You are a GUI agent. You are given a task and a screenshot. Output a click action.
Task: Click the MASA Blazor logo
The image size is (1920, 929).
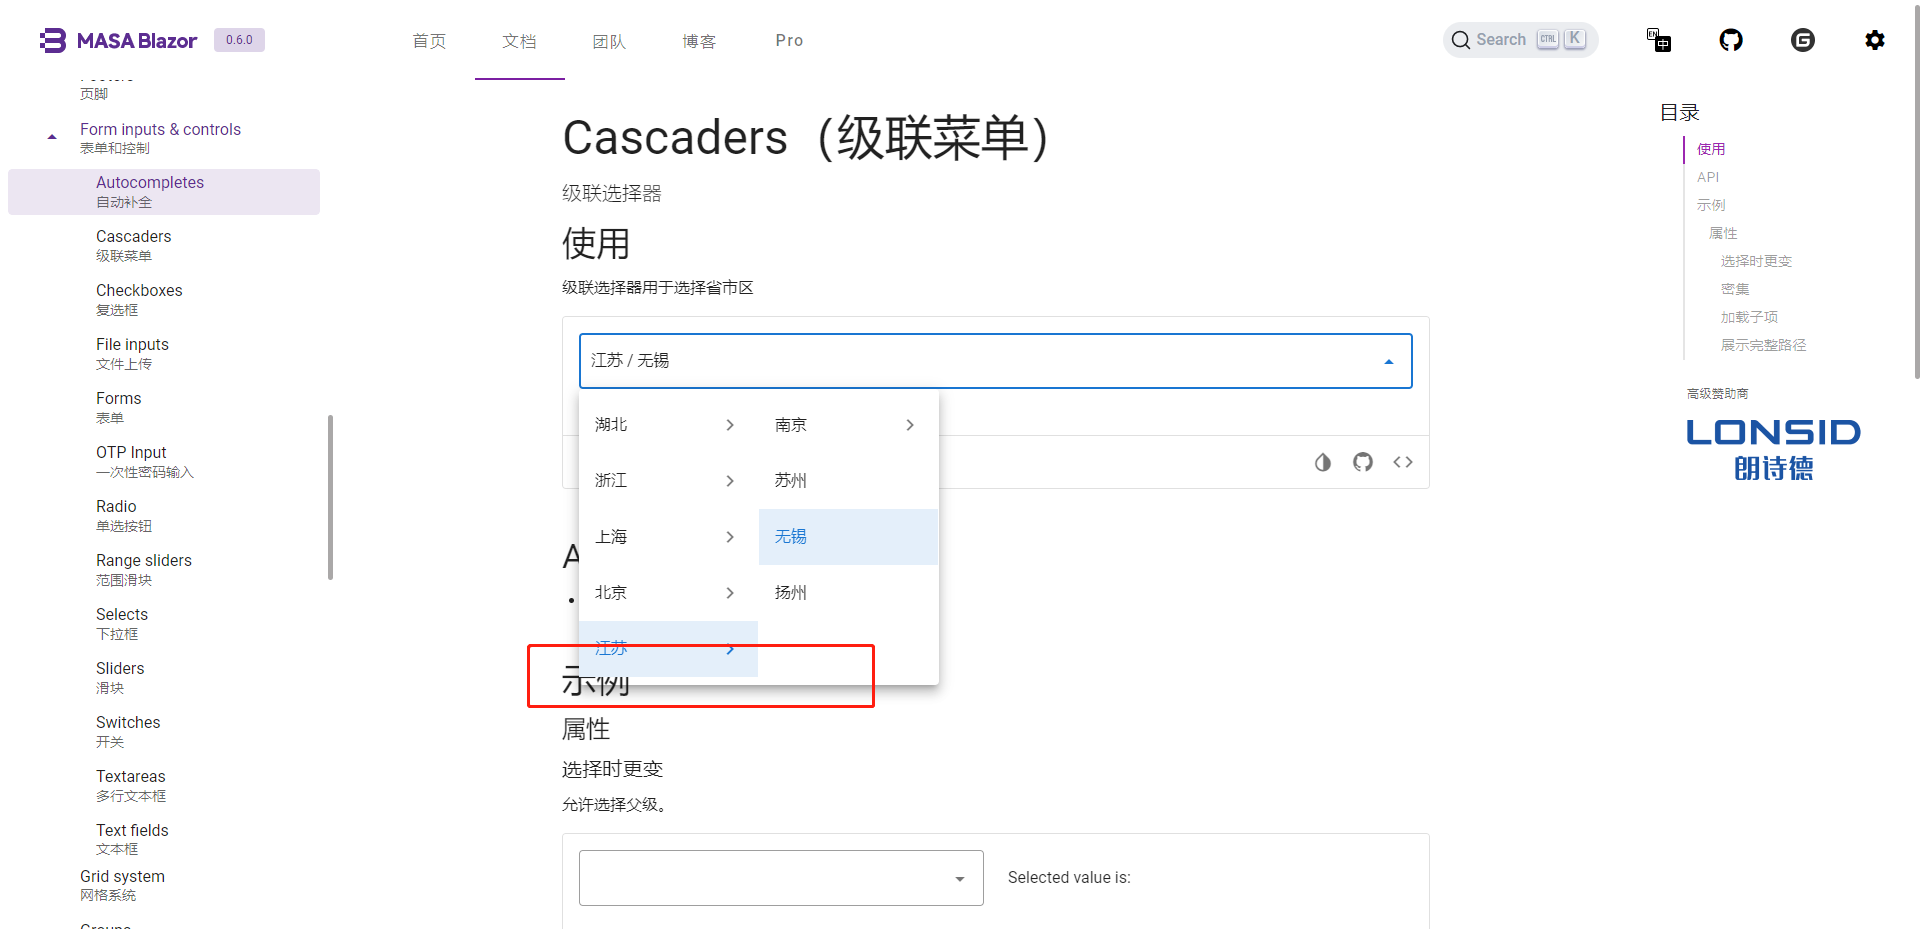[x=118, y=40]
